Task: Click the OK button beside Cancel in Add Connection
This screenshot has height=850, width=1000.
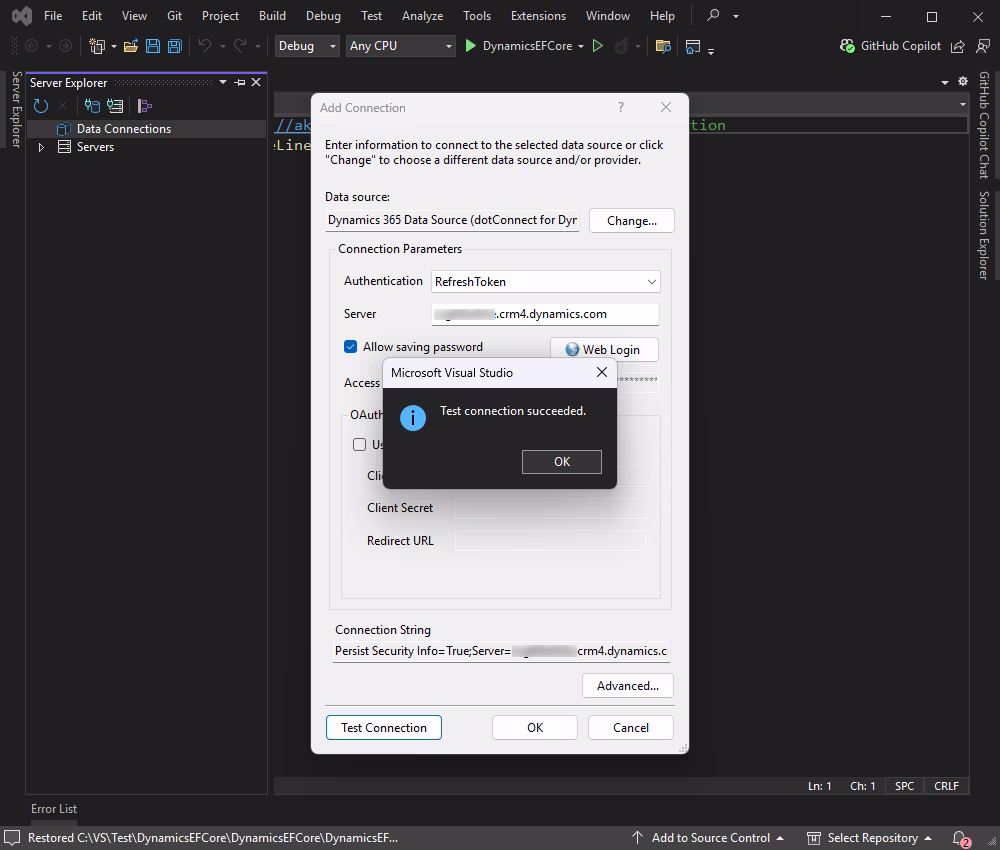Action: pos(534,728)
